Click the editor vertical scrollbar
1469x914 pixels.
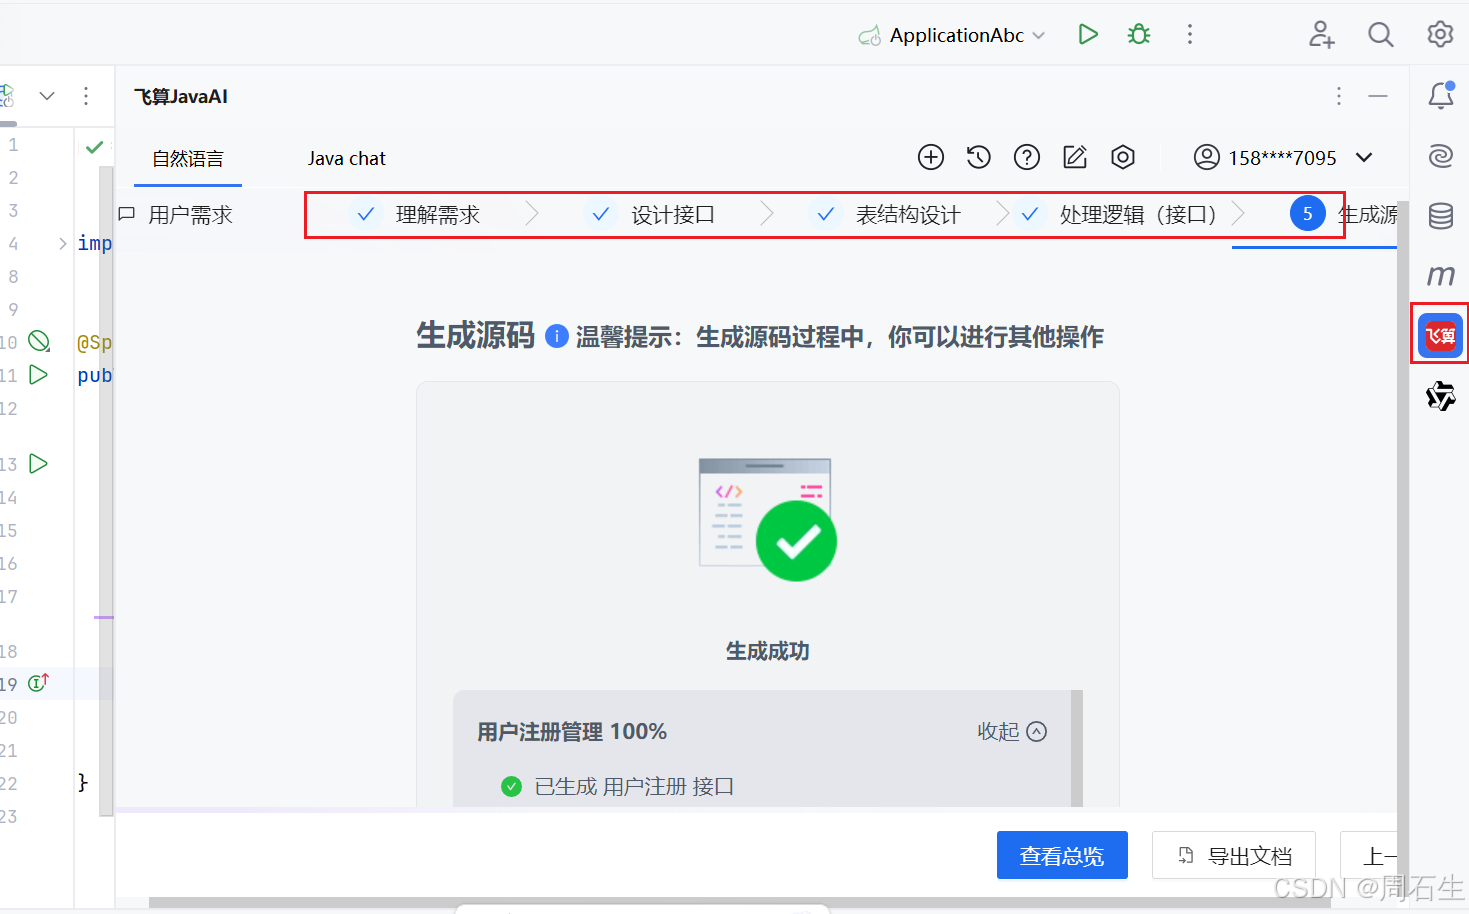[x=106, y=490]
